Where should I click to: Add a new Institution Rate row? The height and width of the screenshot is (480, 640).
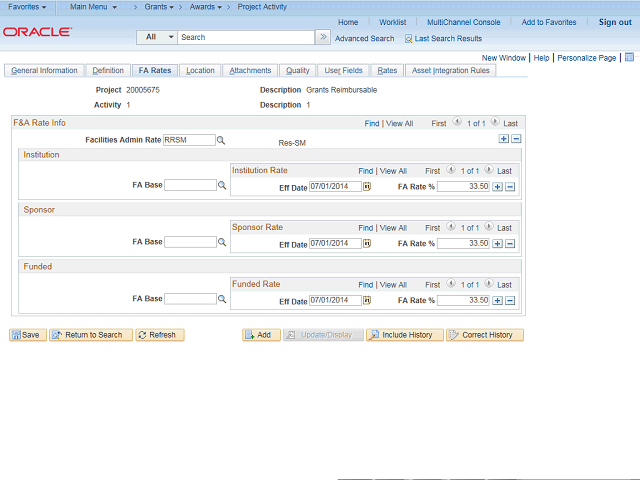(x=497, y=187)
